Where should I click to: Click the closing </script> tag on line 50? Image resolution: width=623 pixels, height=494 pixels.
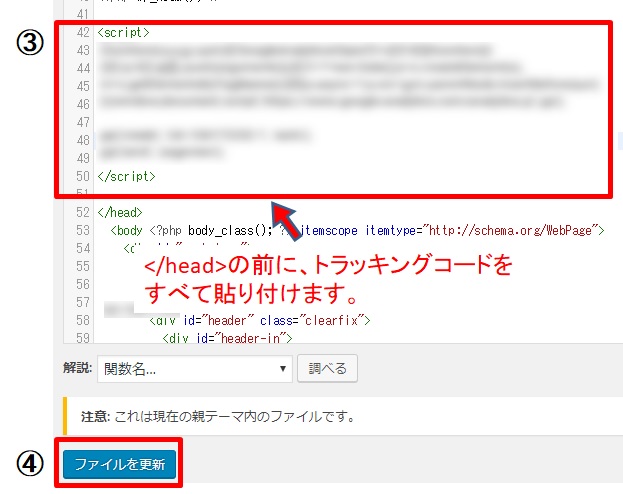click(x=127, y=176)
